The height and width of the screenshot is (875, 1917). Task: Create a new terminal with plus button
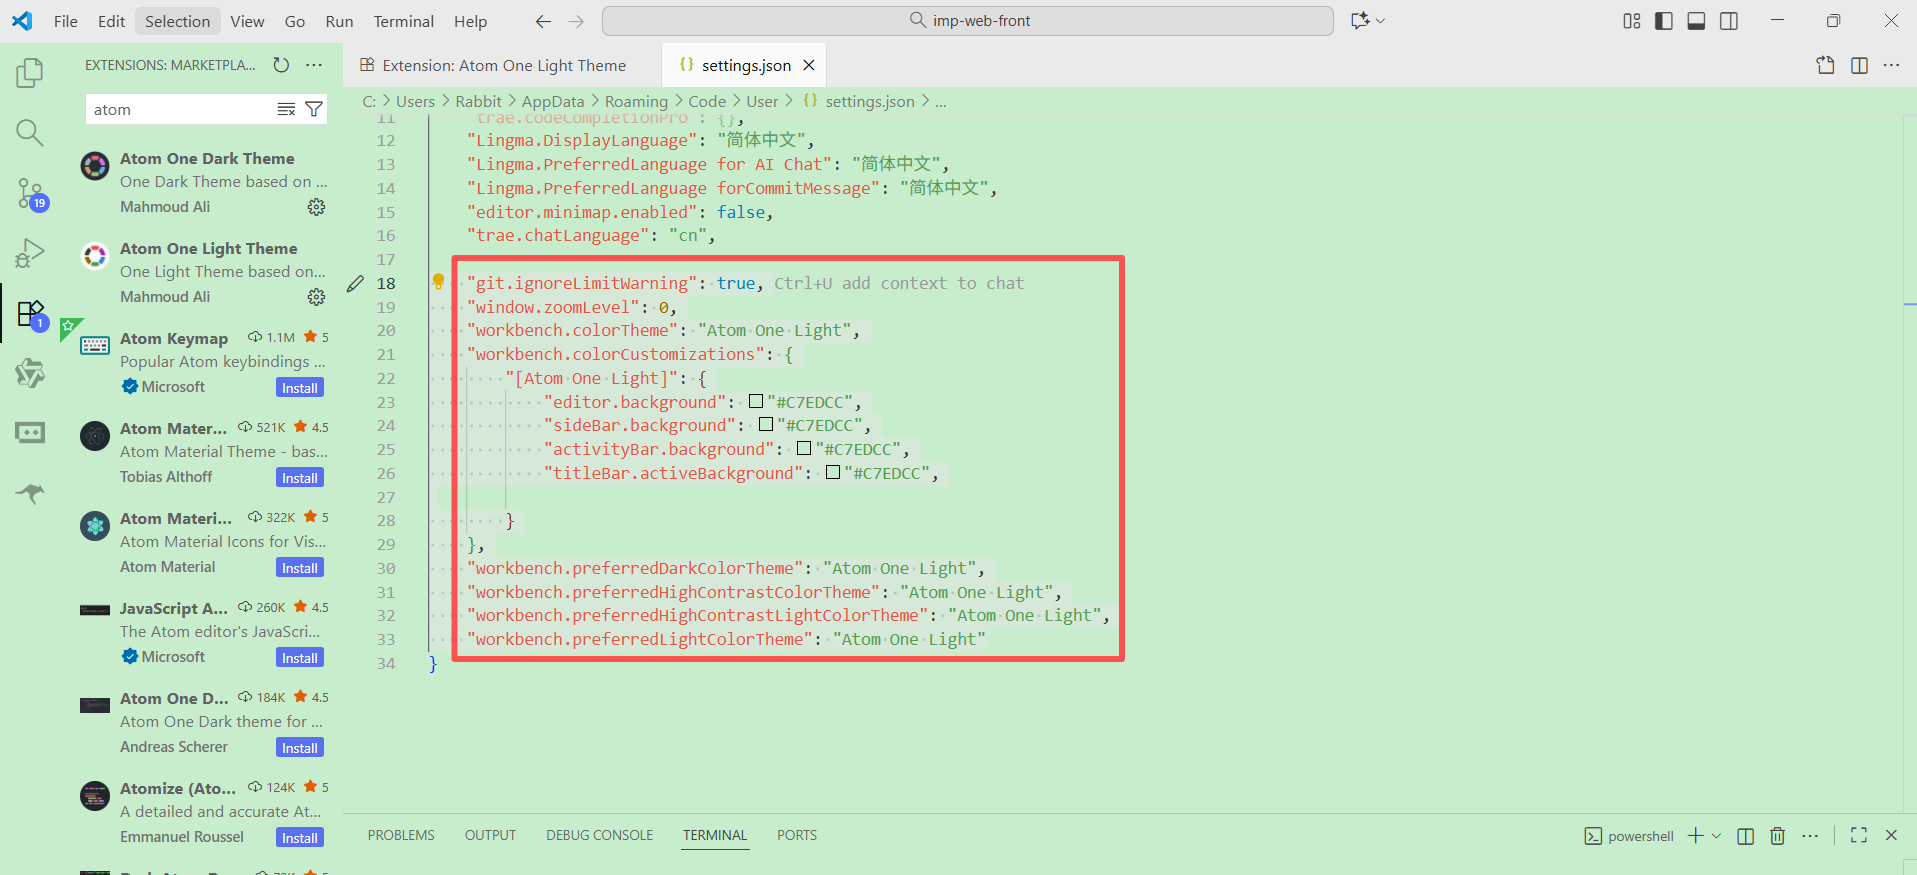coord(1696,836)
